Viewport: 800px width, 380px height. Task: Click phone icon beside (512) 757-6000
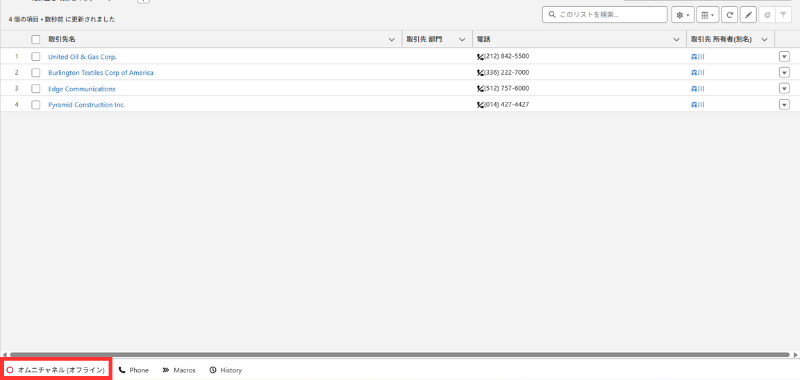point(480,89)
